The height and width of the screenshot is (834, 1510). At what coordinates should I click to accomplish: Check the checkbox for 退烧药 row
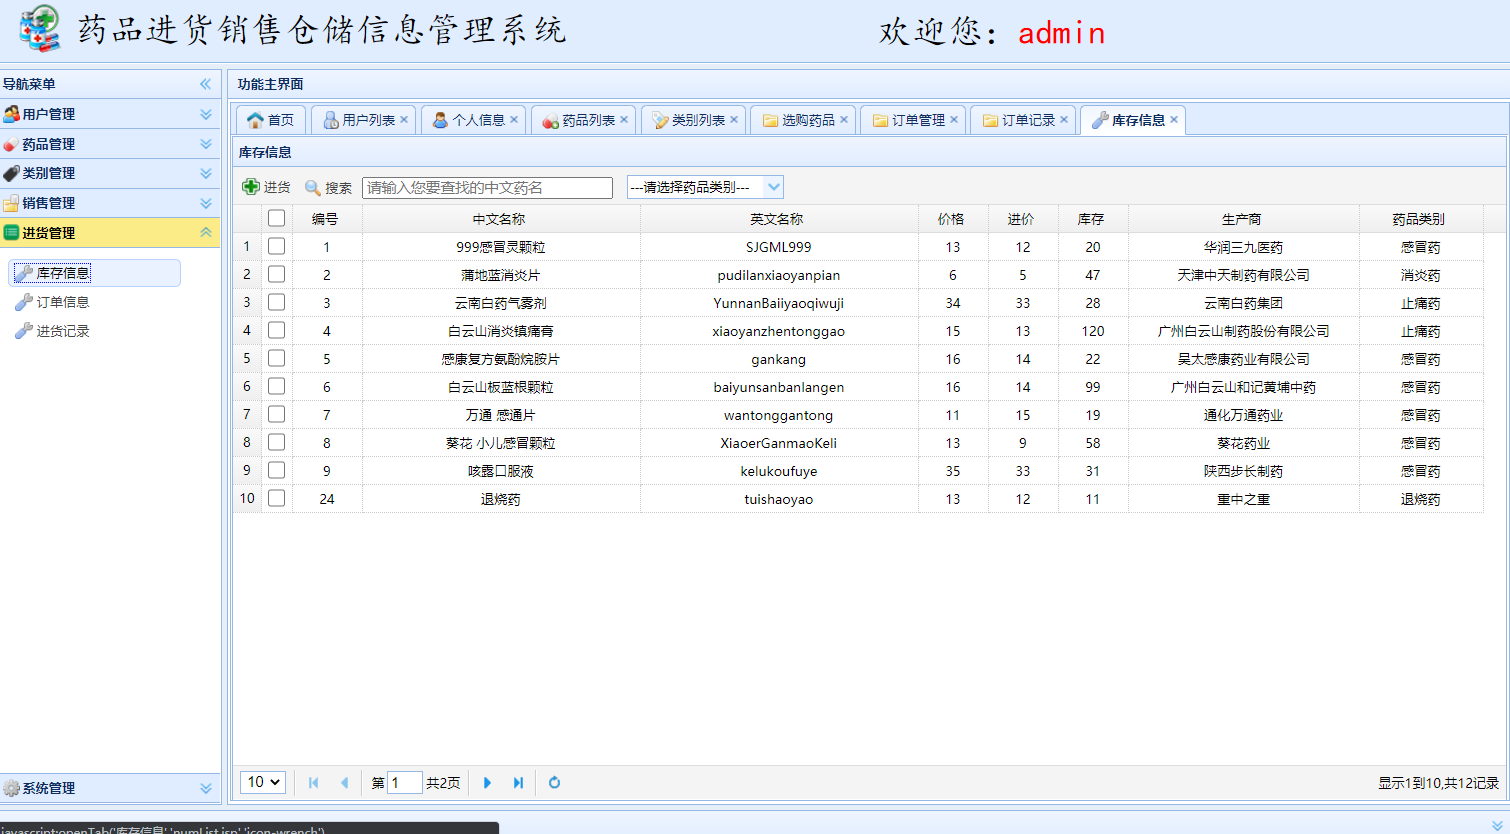(x=275, y=498)
